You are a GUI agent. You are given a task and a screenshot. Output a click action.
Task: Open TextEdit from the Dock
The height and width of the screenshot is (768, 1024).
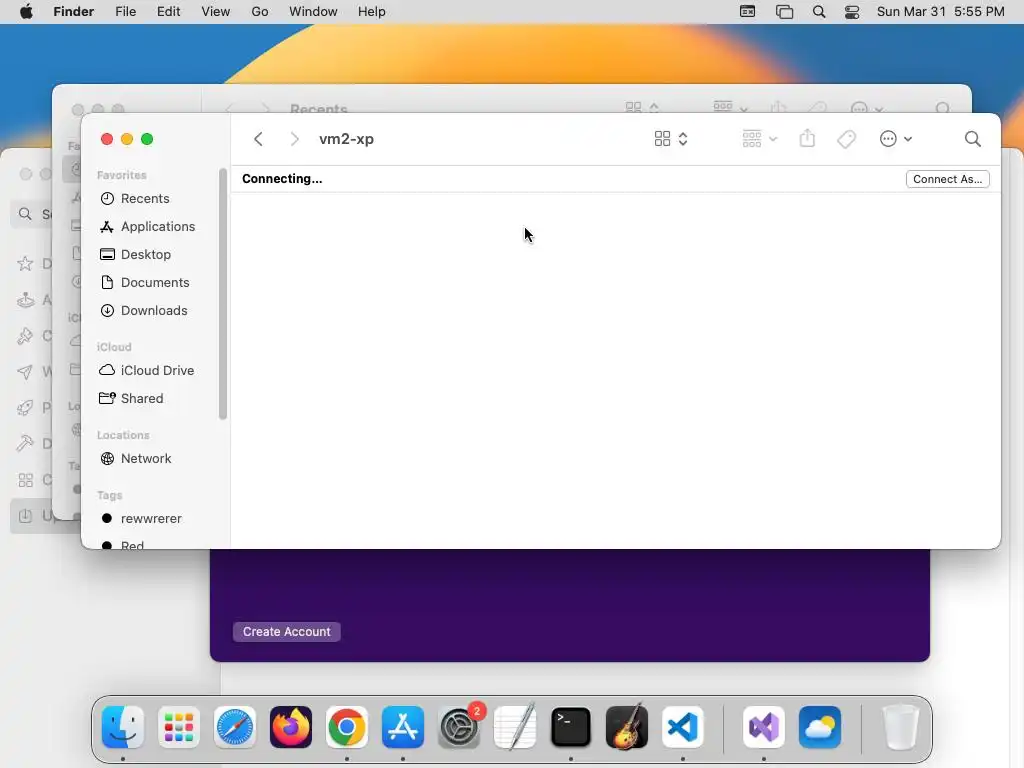point(515,727)
